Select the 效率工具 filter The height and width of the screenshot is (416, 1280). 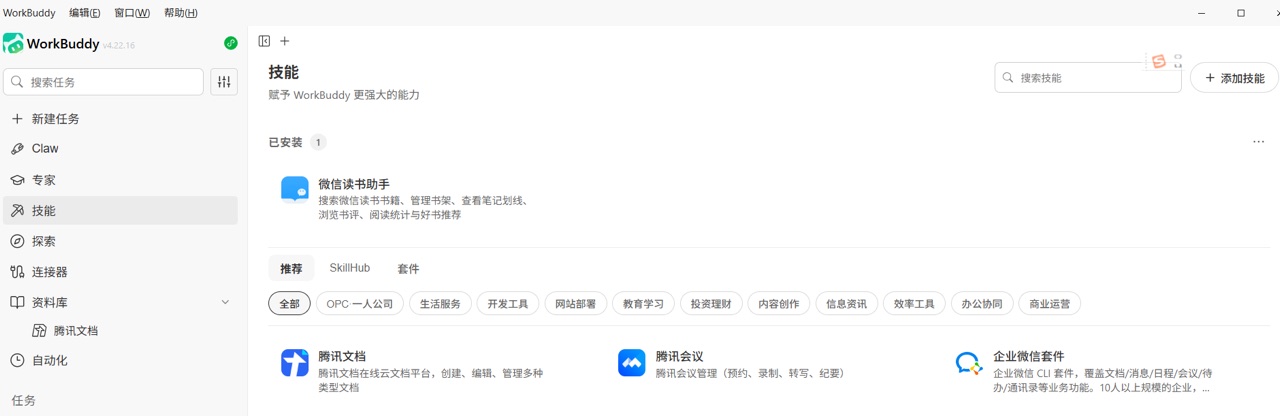[915, 304]
